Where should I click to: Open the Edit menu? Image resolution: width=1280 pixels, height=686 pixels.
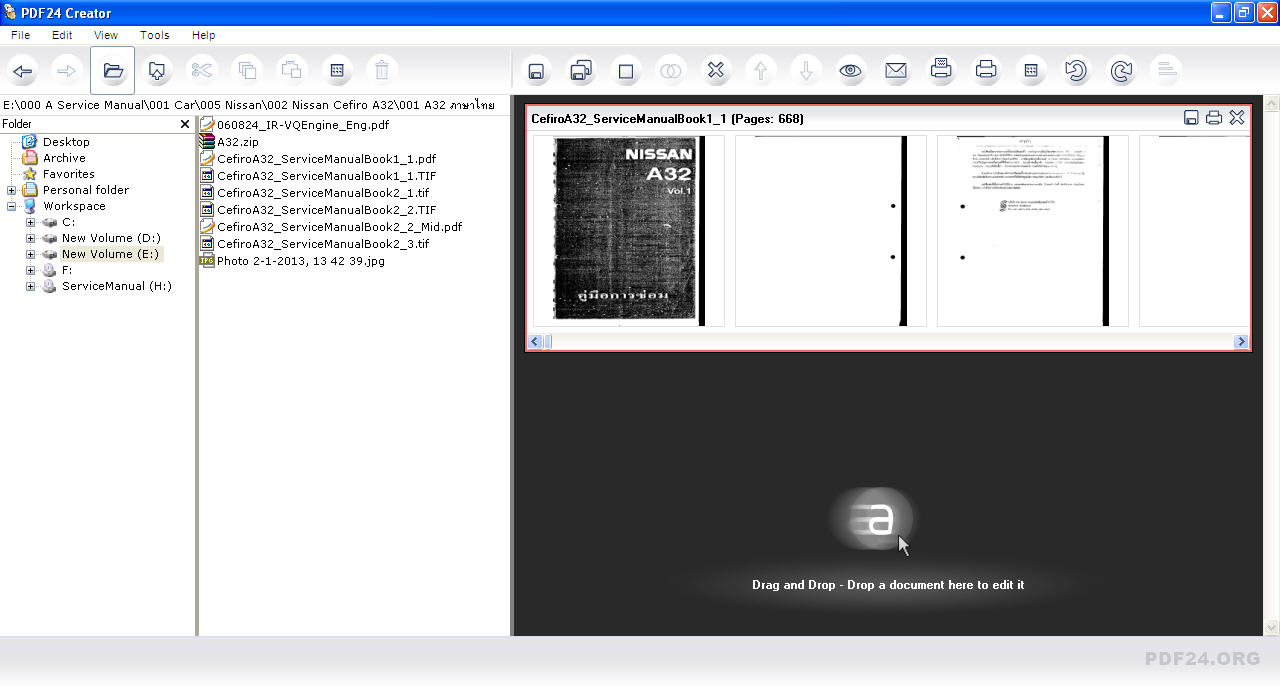click(x=62, y=35)
